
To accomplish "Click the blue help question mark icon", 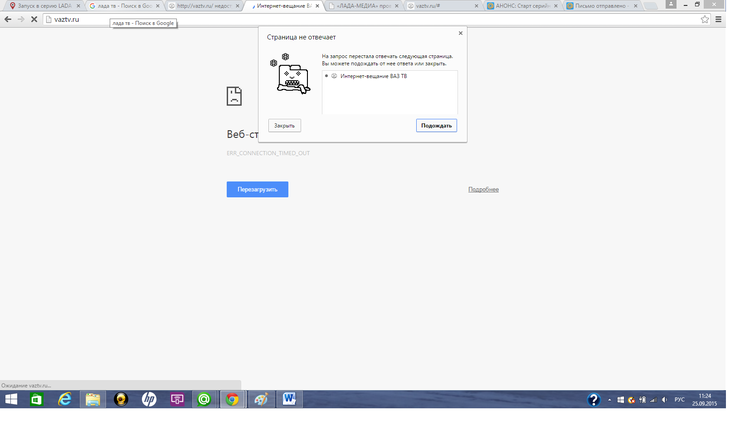I will 594,400.
